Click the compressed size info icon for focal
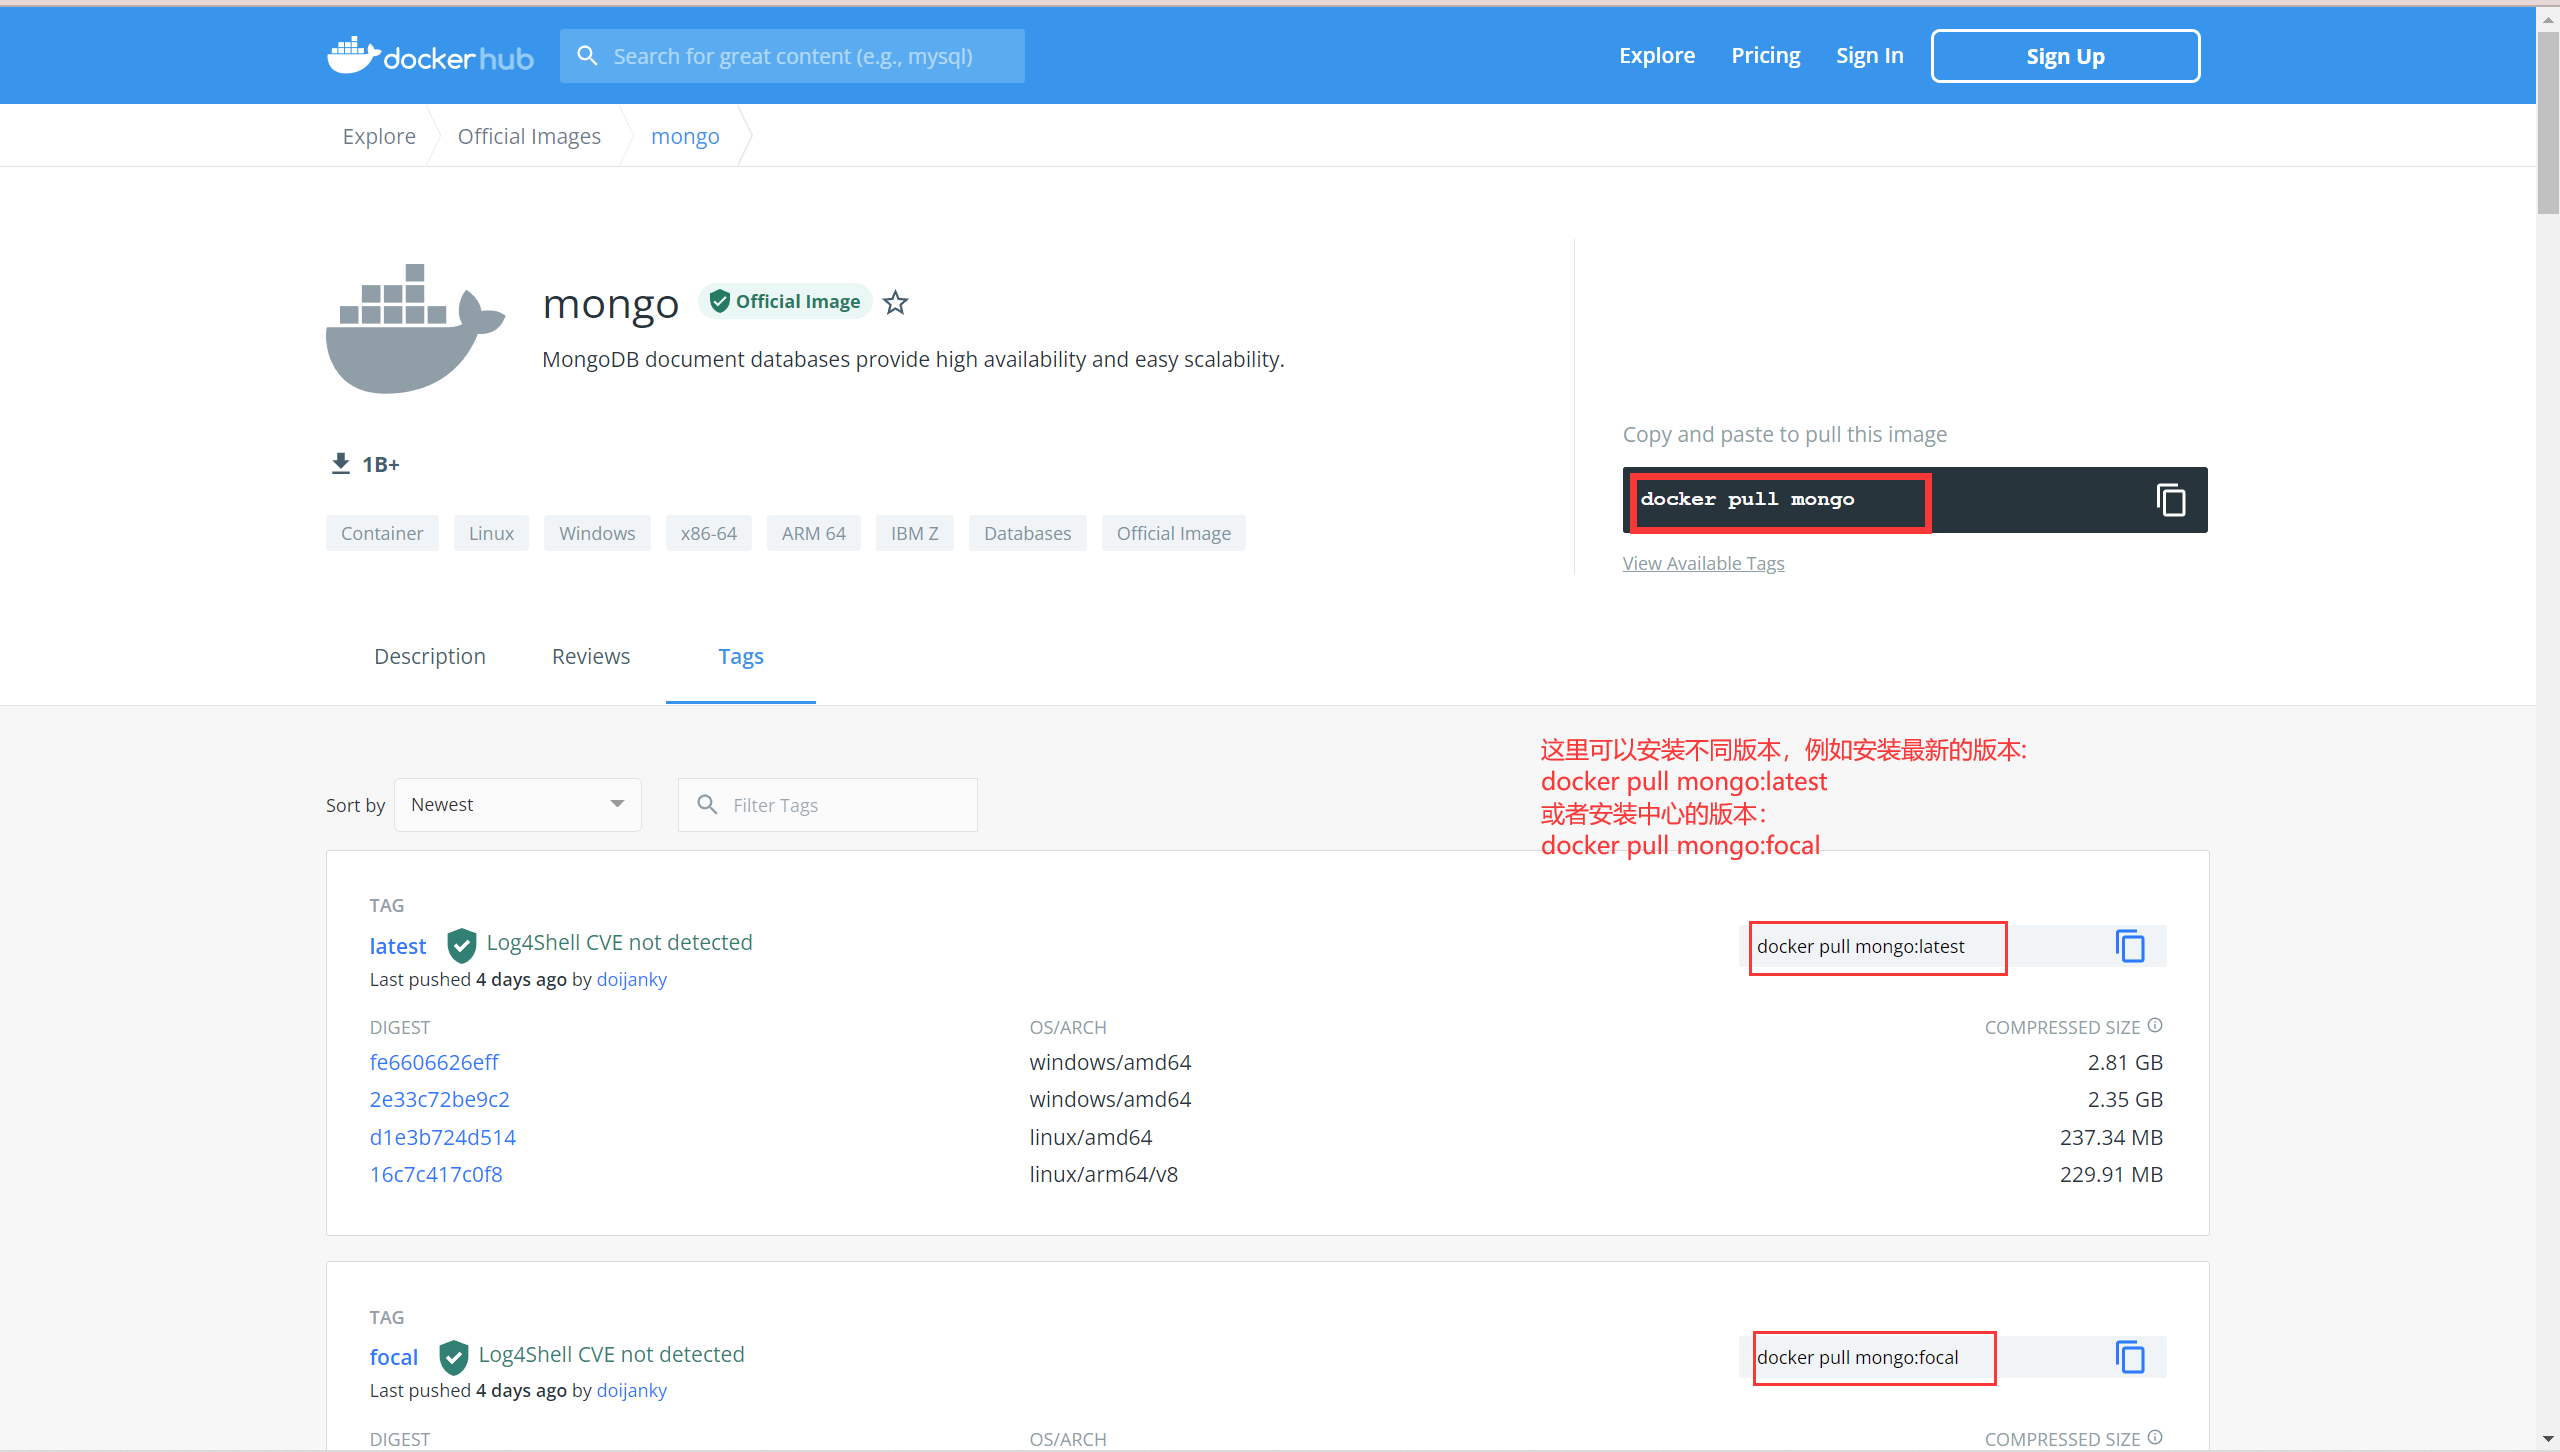2560x1452 pixels. 2155,1438
